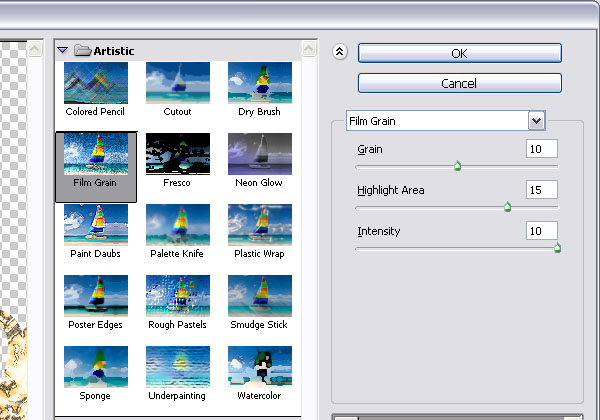Select the Paint Daubs filter thumbnail
The width and height of the screenshot is (600, 420).
coord(95,226)
